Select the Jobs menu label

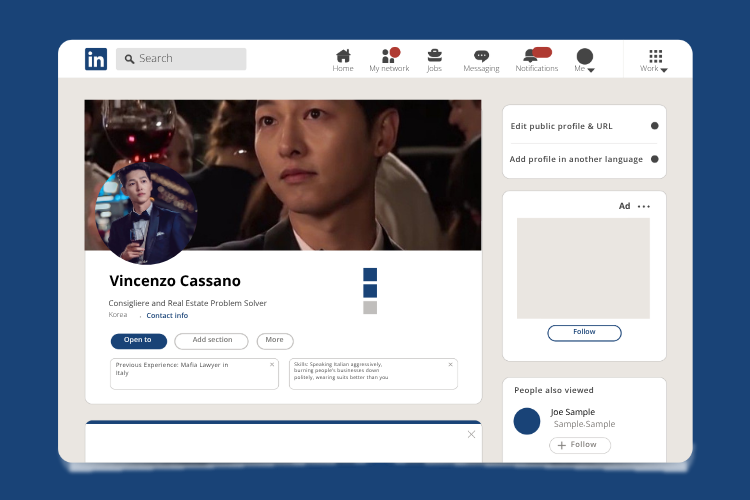(x=434, y=68)
